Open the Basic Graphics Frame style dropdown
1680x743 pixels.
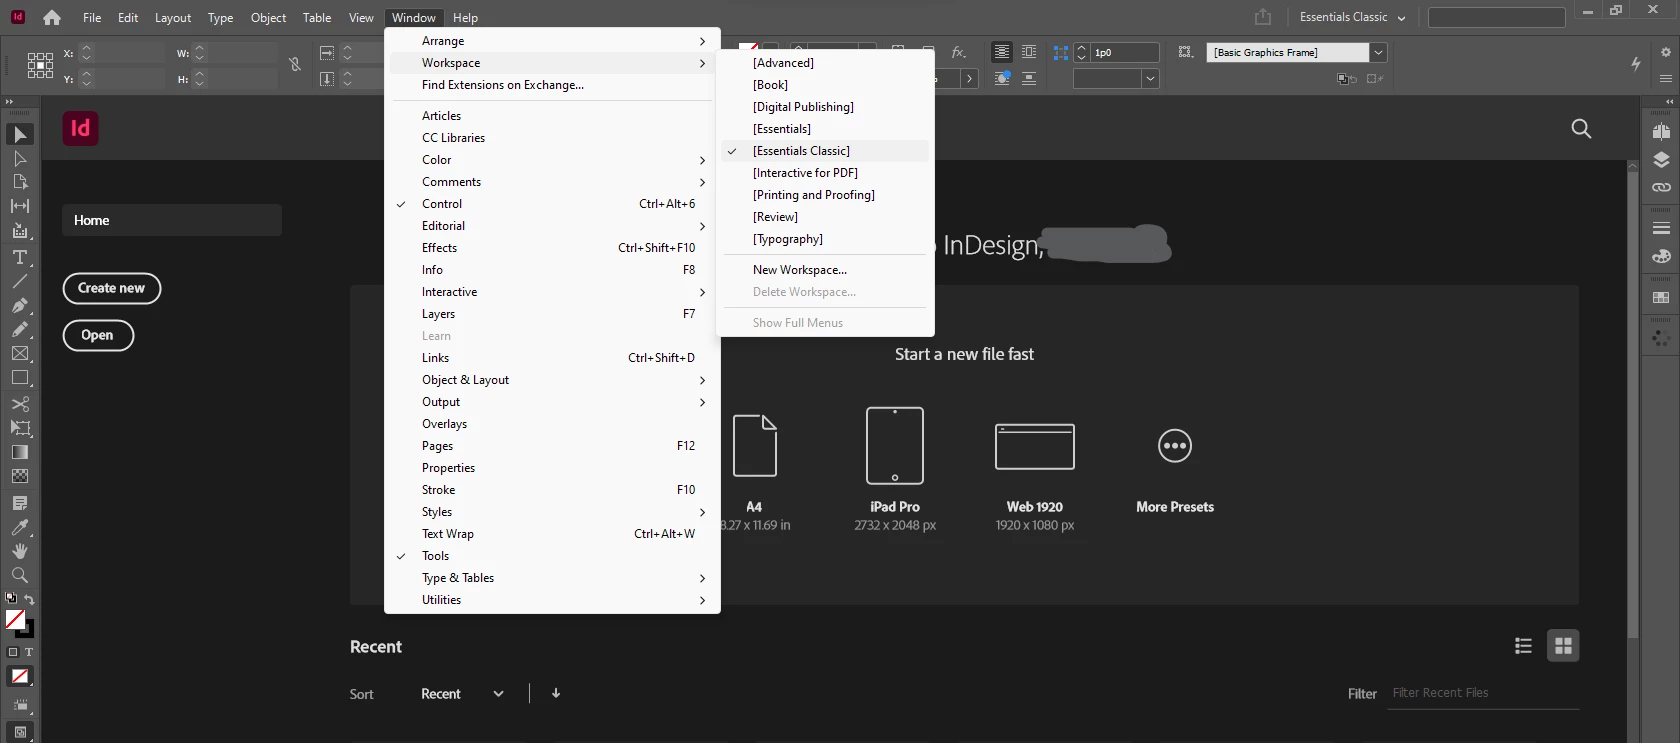tap(1378, 52)
